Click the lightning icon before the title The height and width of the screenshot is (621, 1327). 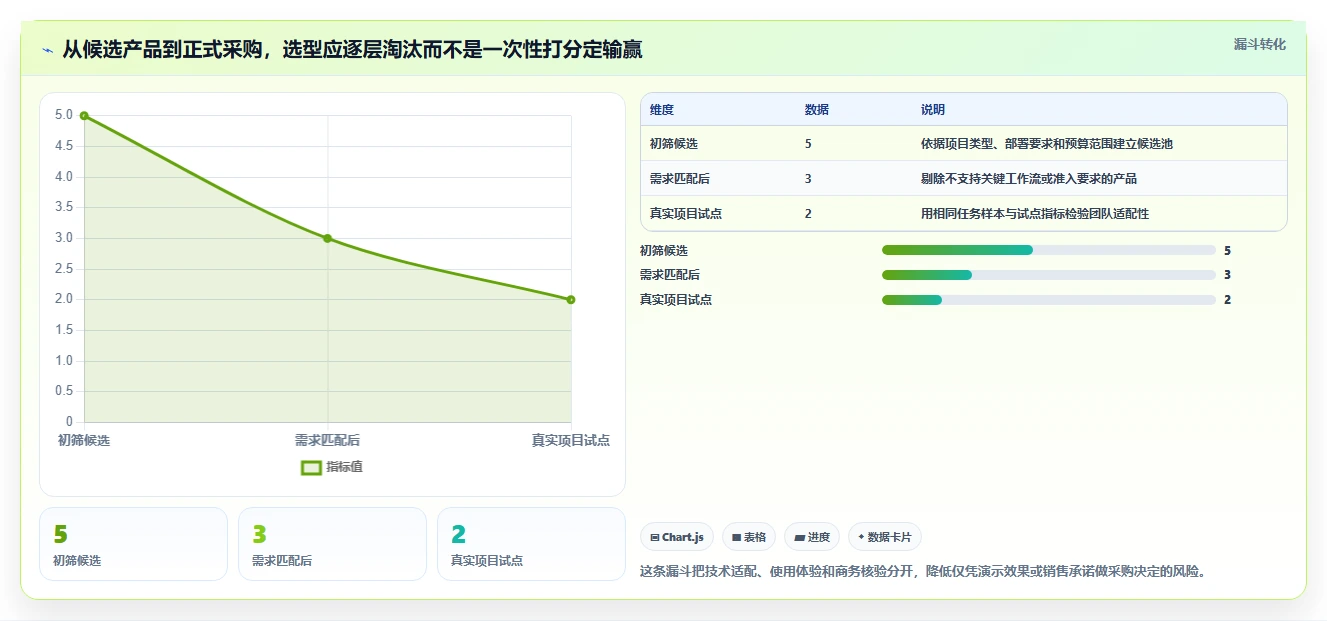pyautogui.click(x=47, y=50)
